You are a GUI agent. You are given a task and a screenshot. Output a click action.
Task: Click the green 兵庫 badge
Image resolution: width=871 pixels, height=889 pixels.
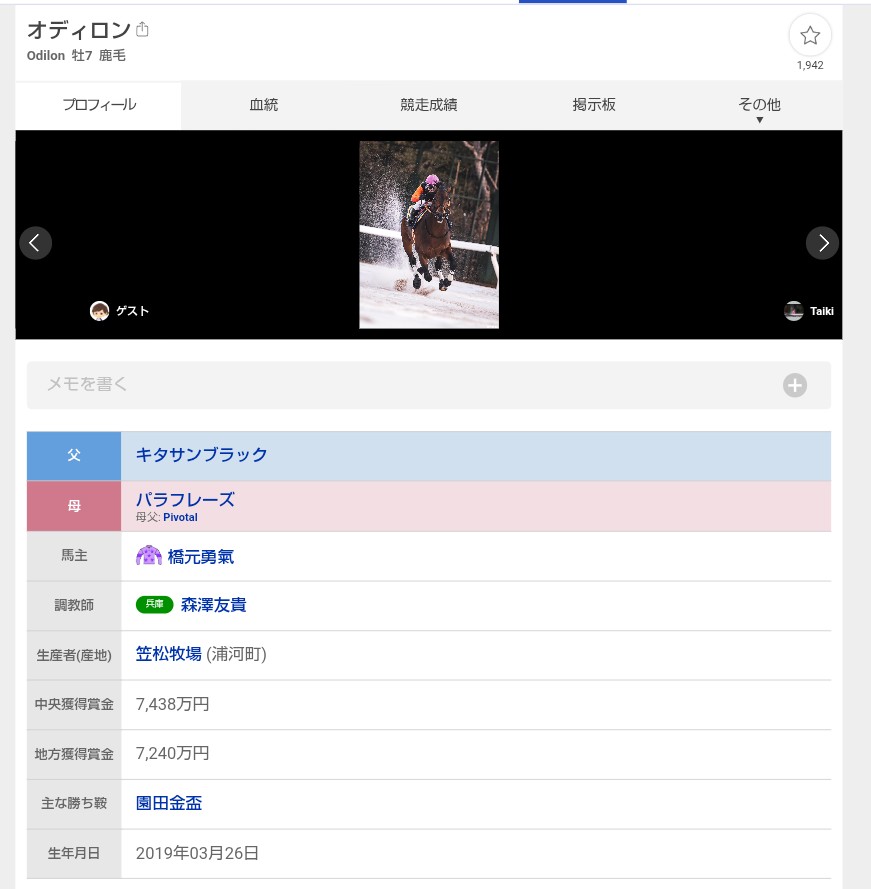(x=154, y=605)
